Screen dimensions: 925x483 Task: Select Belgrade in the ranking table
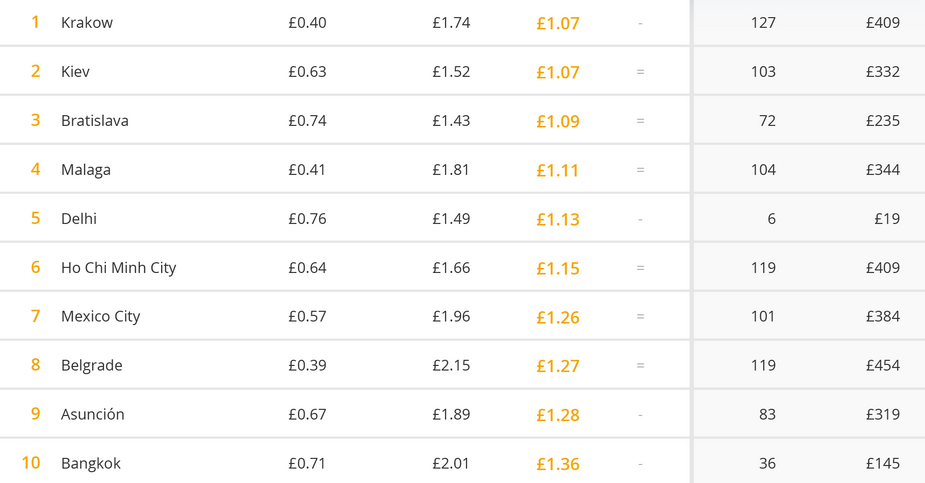pos(91,366)
